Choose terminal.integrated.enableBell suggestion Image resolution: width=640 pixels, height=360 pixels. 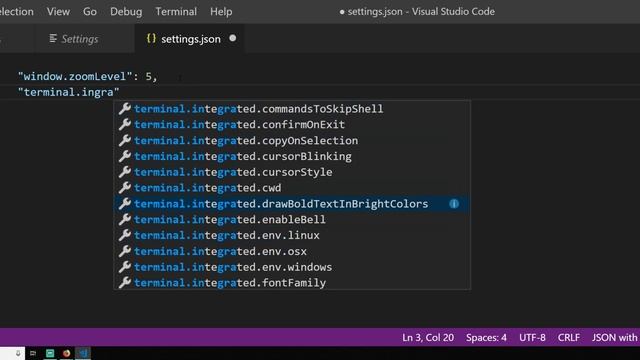292,220
